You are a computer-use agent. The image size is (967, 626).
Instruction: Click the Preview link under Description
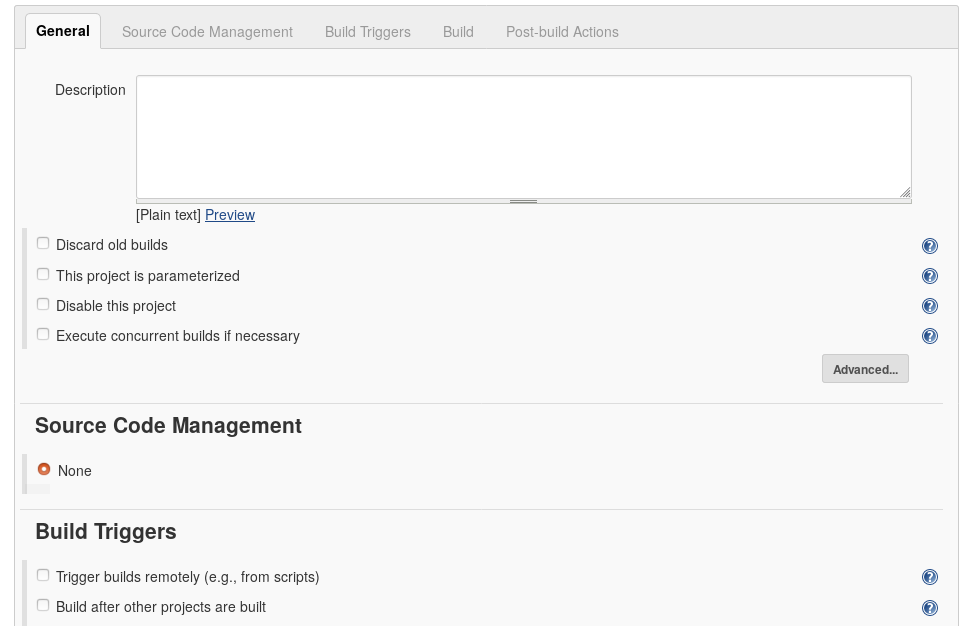pos(229,215)
